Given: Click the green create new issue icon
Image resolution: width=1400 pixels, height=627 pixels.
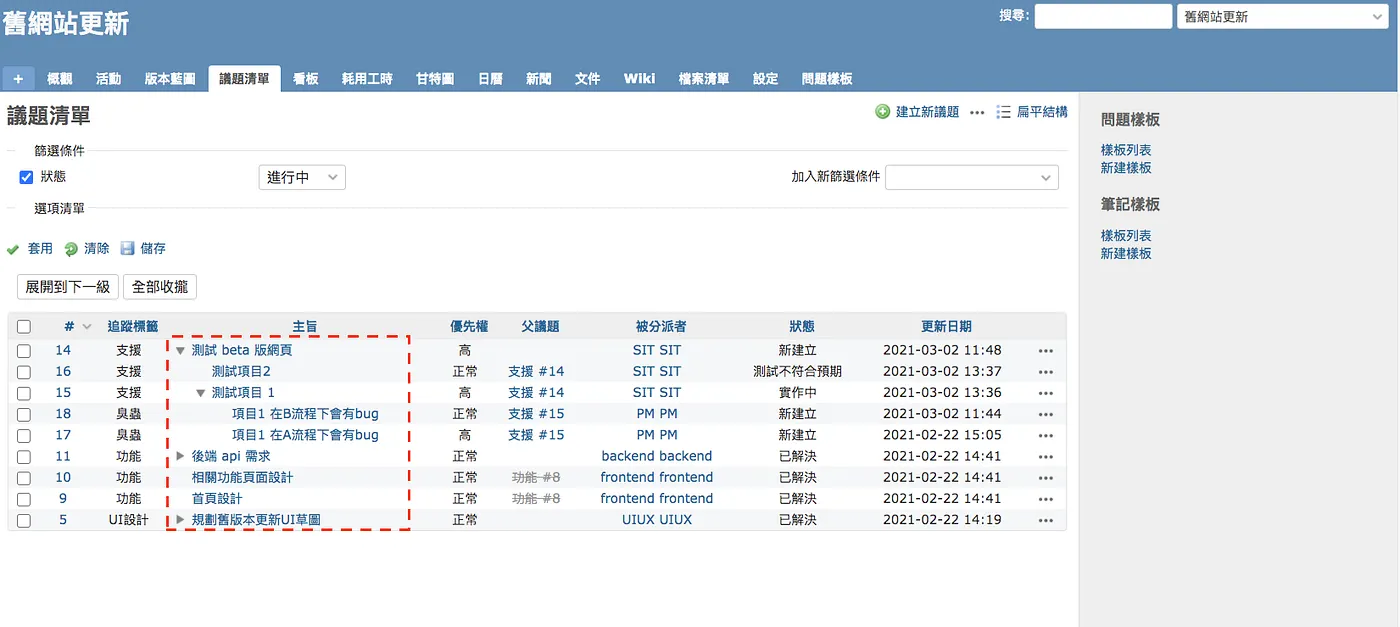Looking at the screenshot, I should pyautogui.click(x=883, y=112).
